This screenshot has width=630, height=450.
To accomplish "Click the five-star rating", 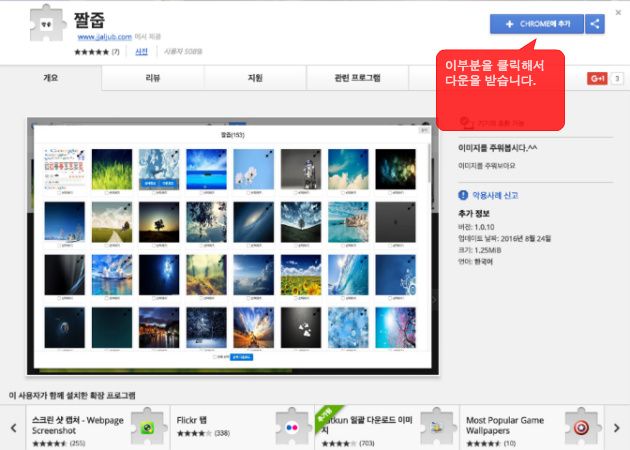I will 92,52.
